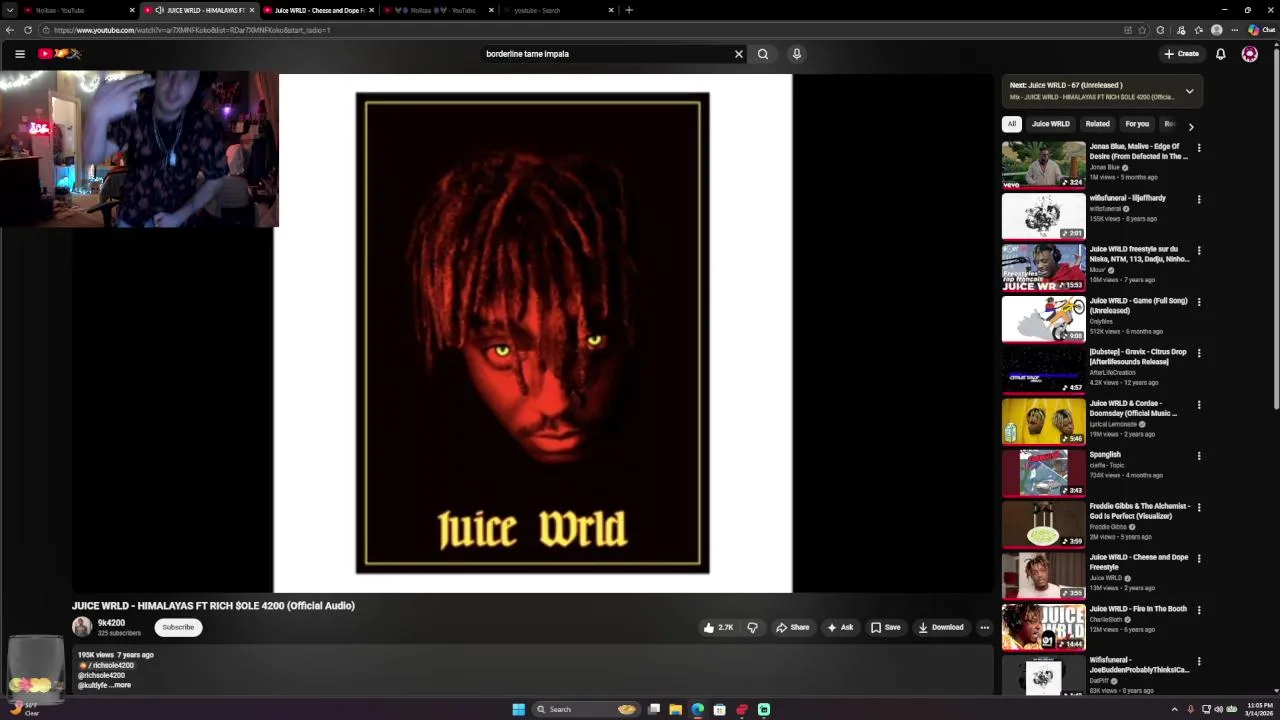Click the browser address bar URL
This screenshot has height=720, width=1280.
[x=192, y=30]
